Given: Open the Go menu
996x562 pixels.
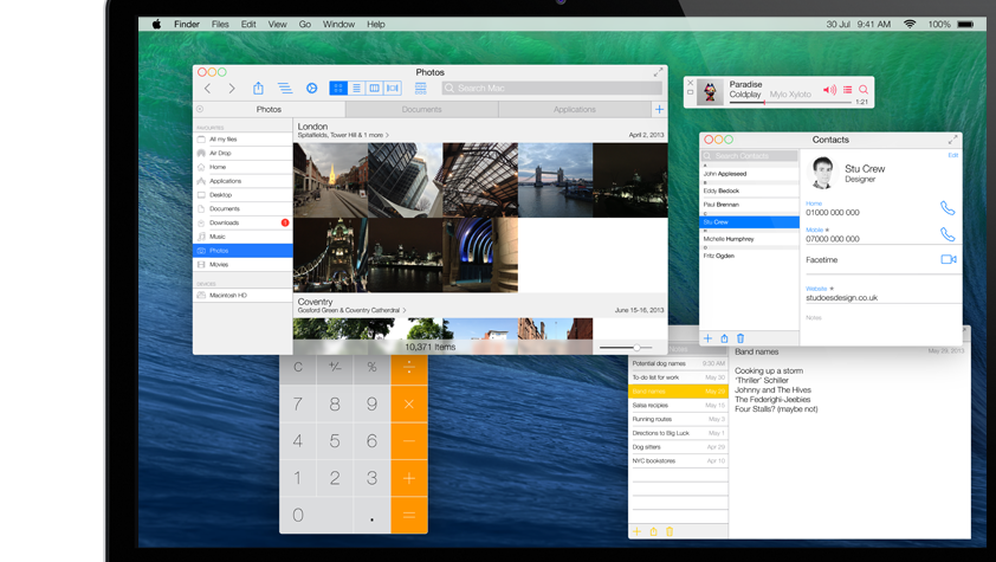Looking at the screenshot, I should point(305,24).
